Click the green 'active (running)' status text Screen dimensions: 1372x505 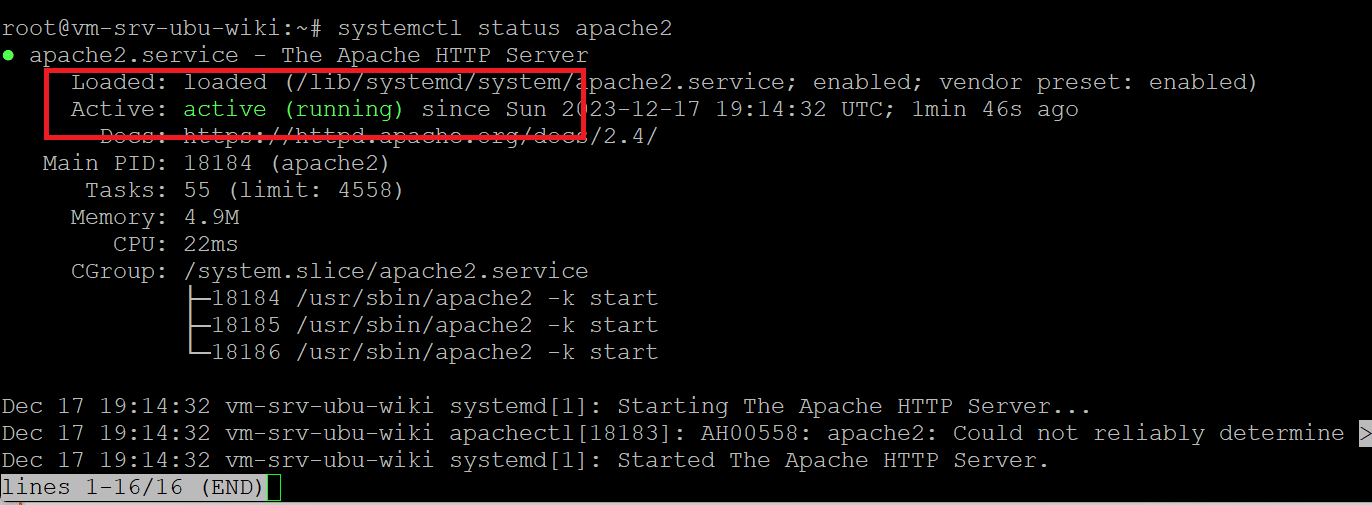tap(293, 110)
